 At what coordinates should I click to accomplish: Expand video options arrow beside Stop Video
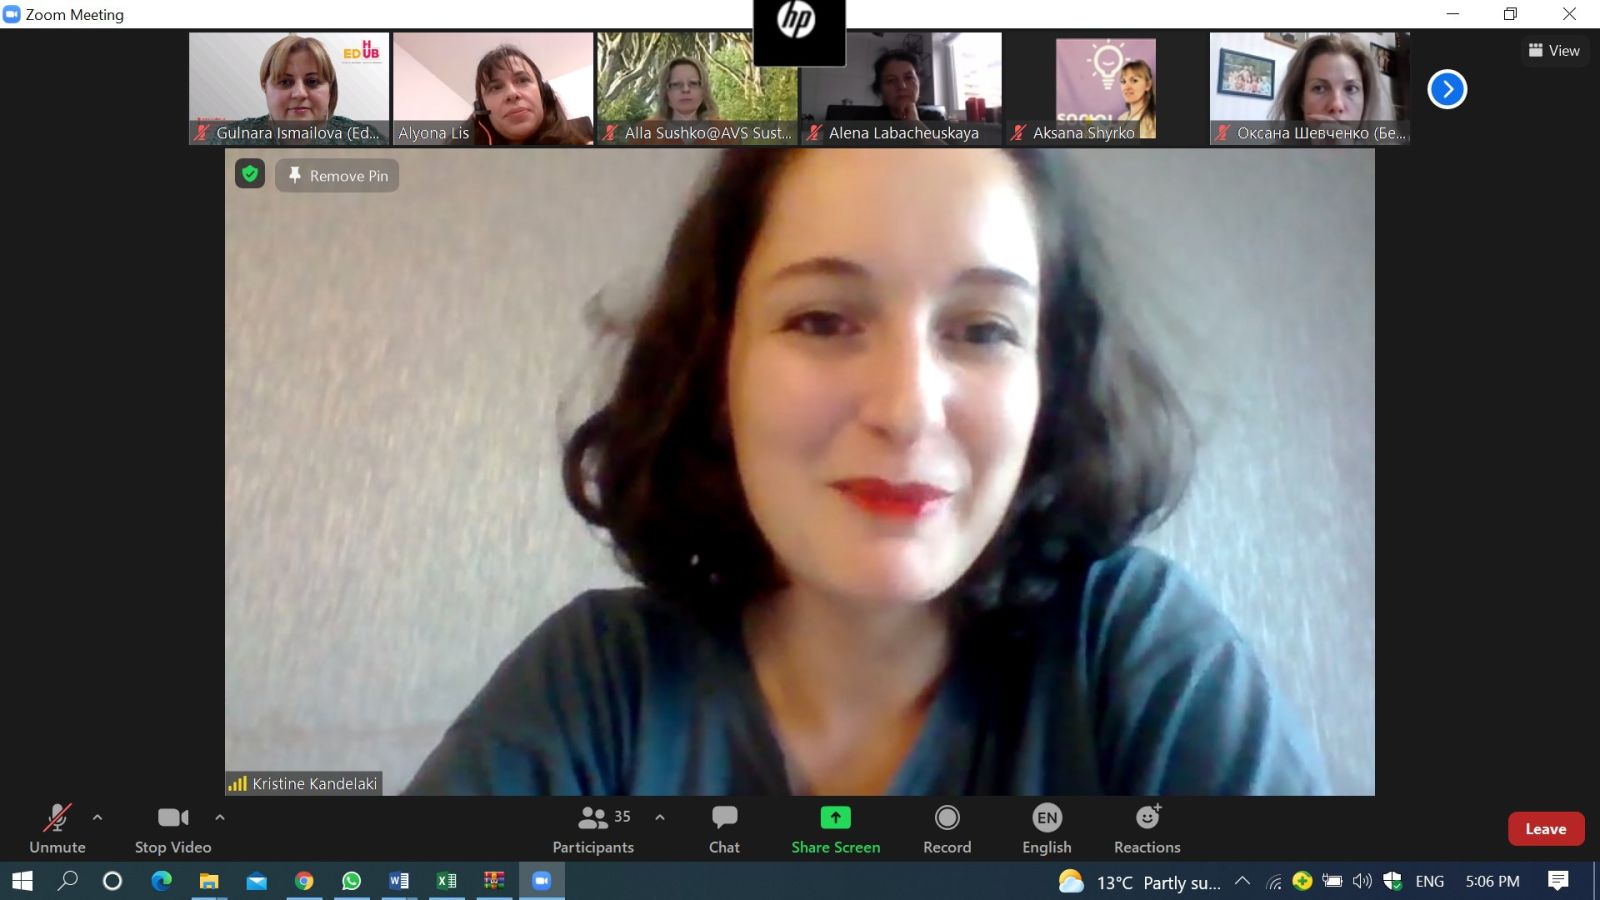click(x=220, y=817)
